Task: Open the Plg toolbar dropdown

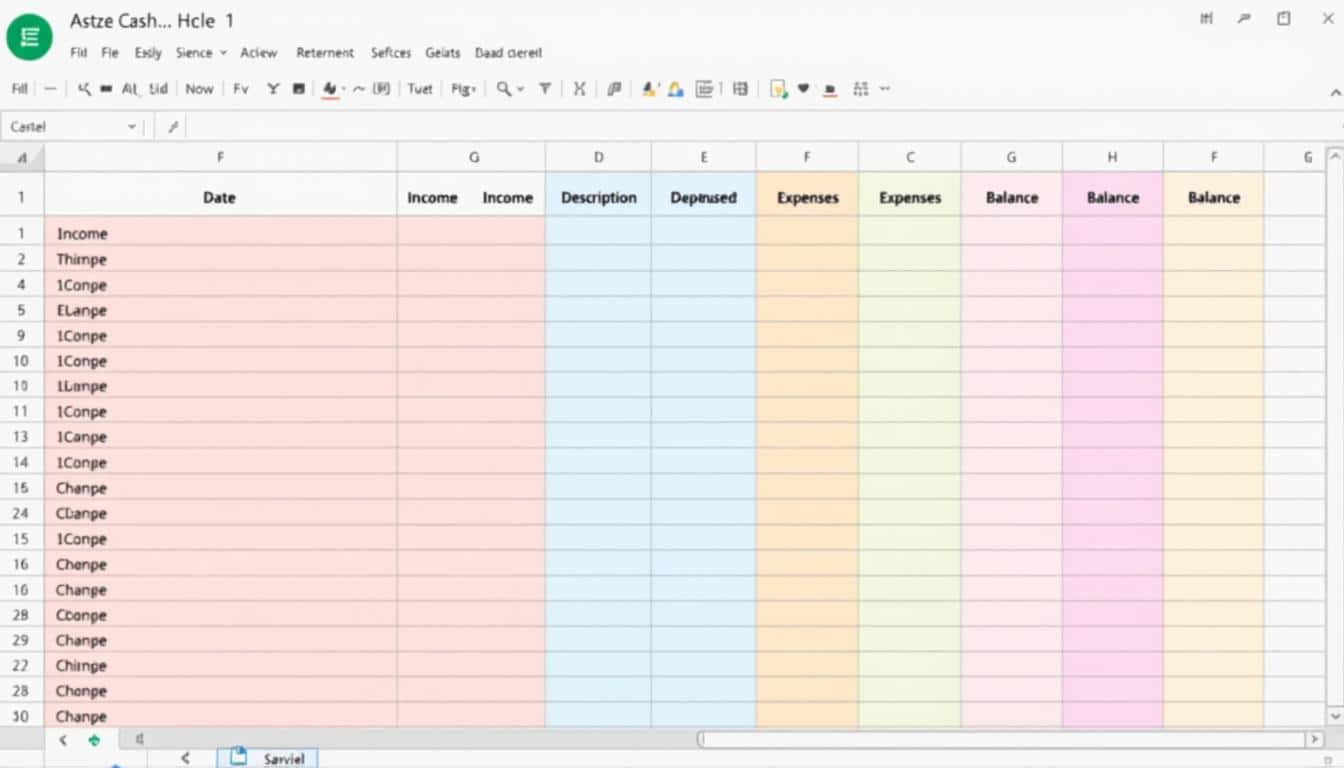Action: pos(463,89)
